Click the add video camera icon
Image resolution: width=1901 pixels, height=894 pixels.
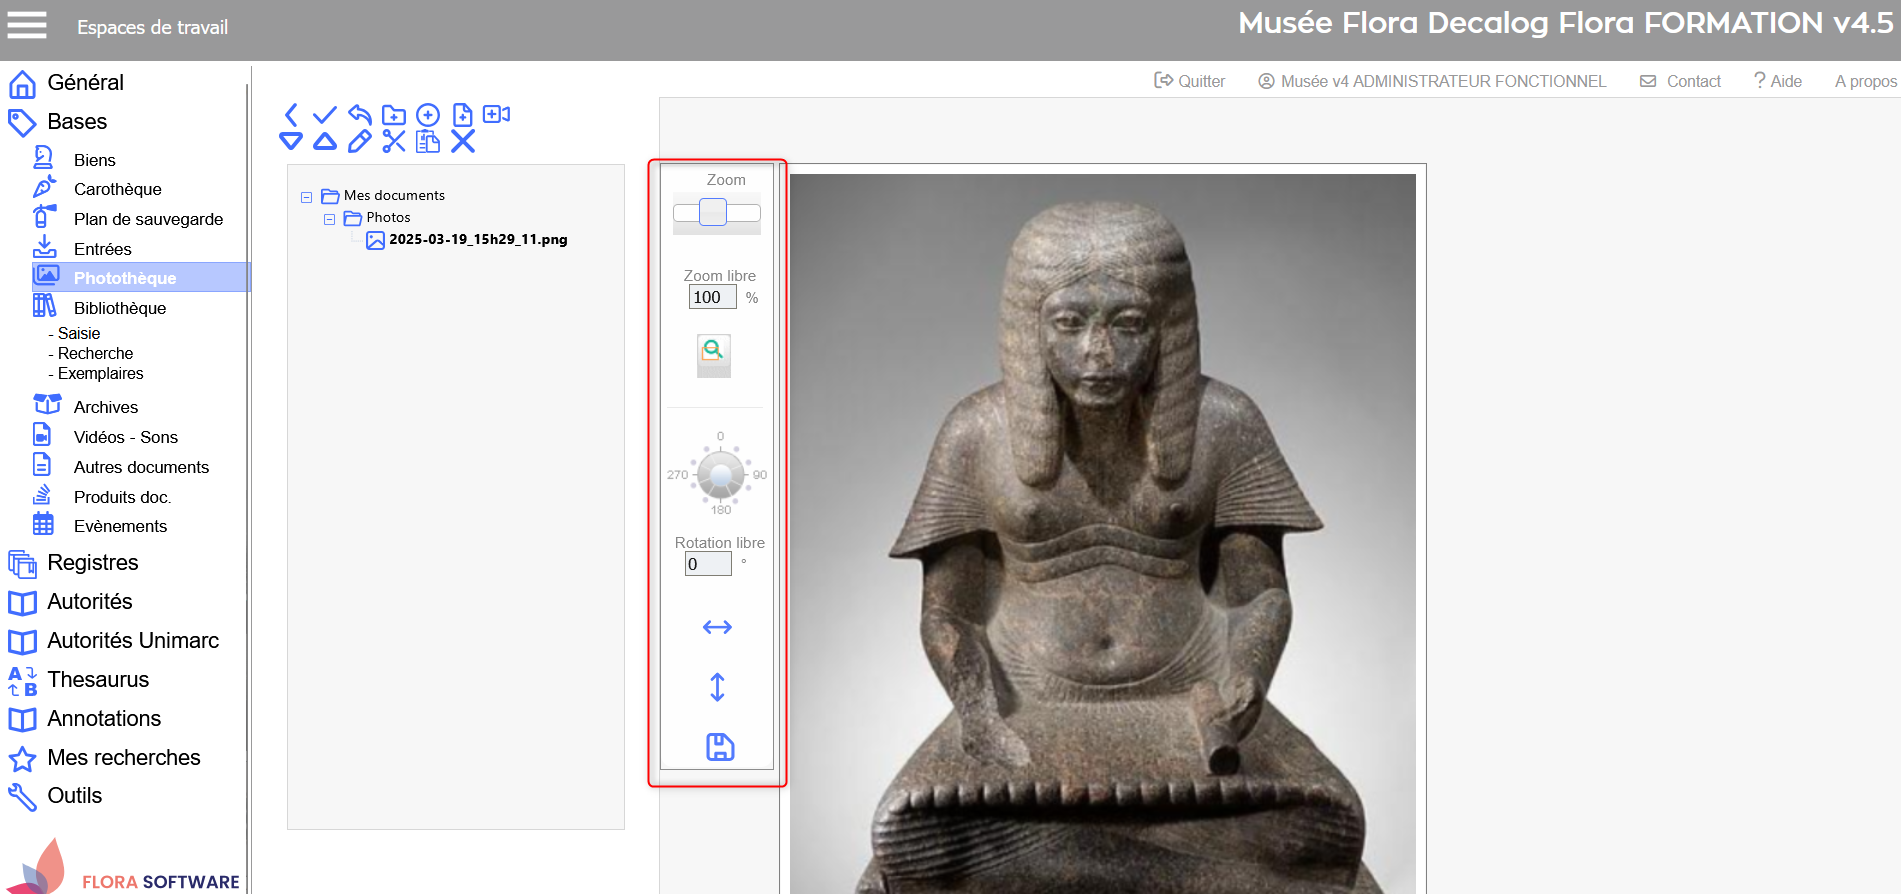coord(497,115)
